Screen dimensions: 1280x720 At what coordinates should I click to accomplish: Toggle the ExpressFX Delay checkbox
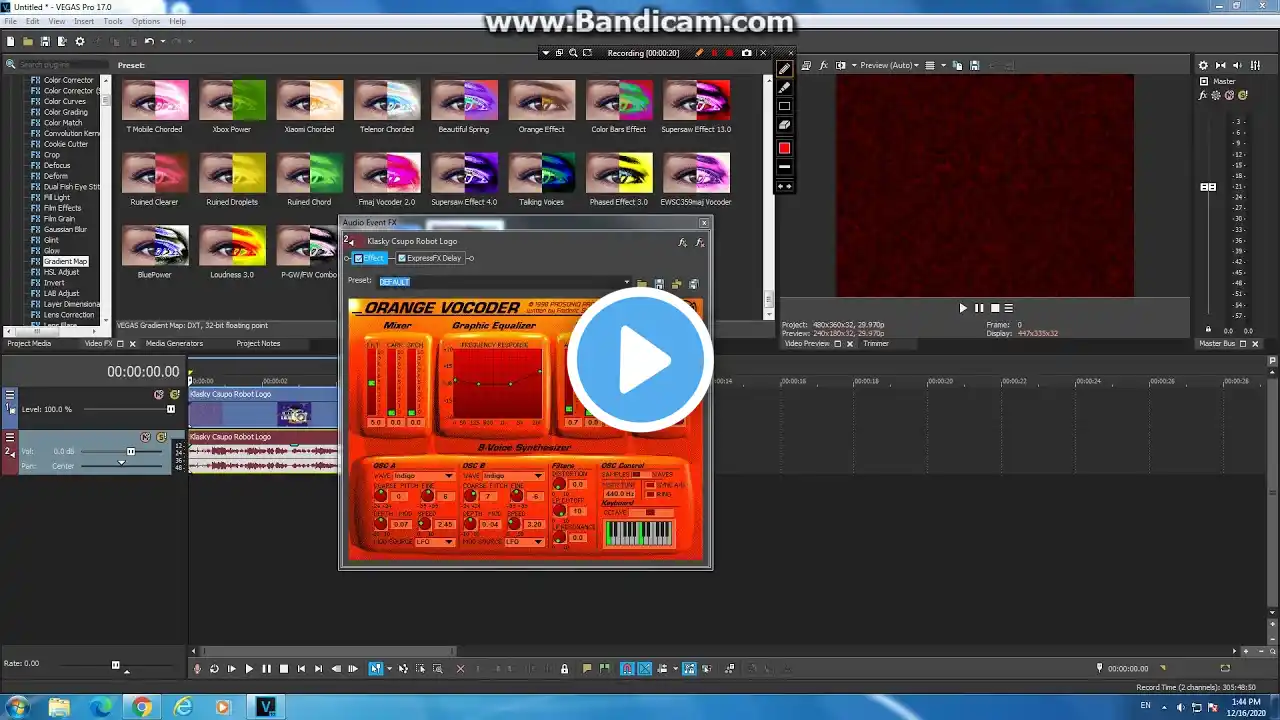point(402,258)
